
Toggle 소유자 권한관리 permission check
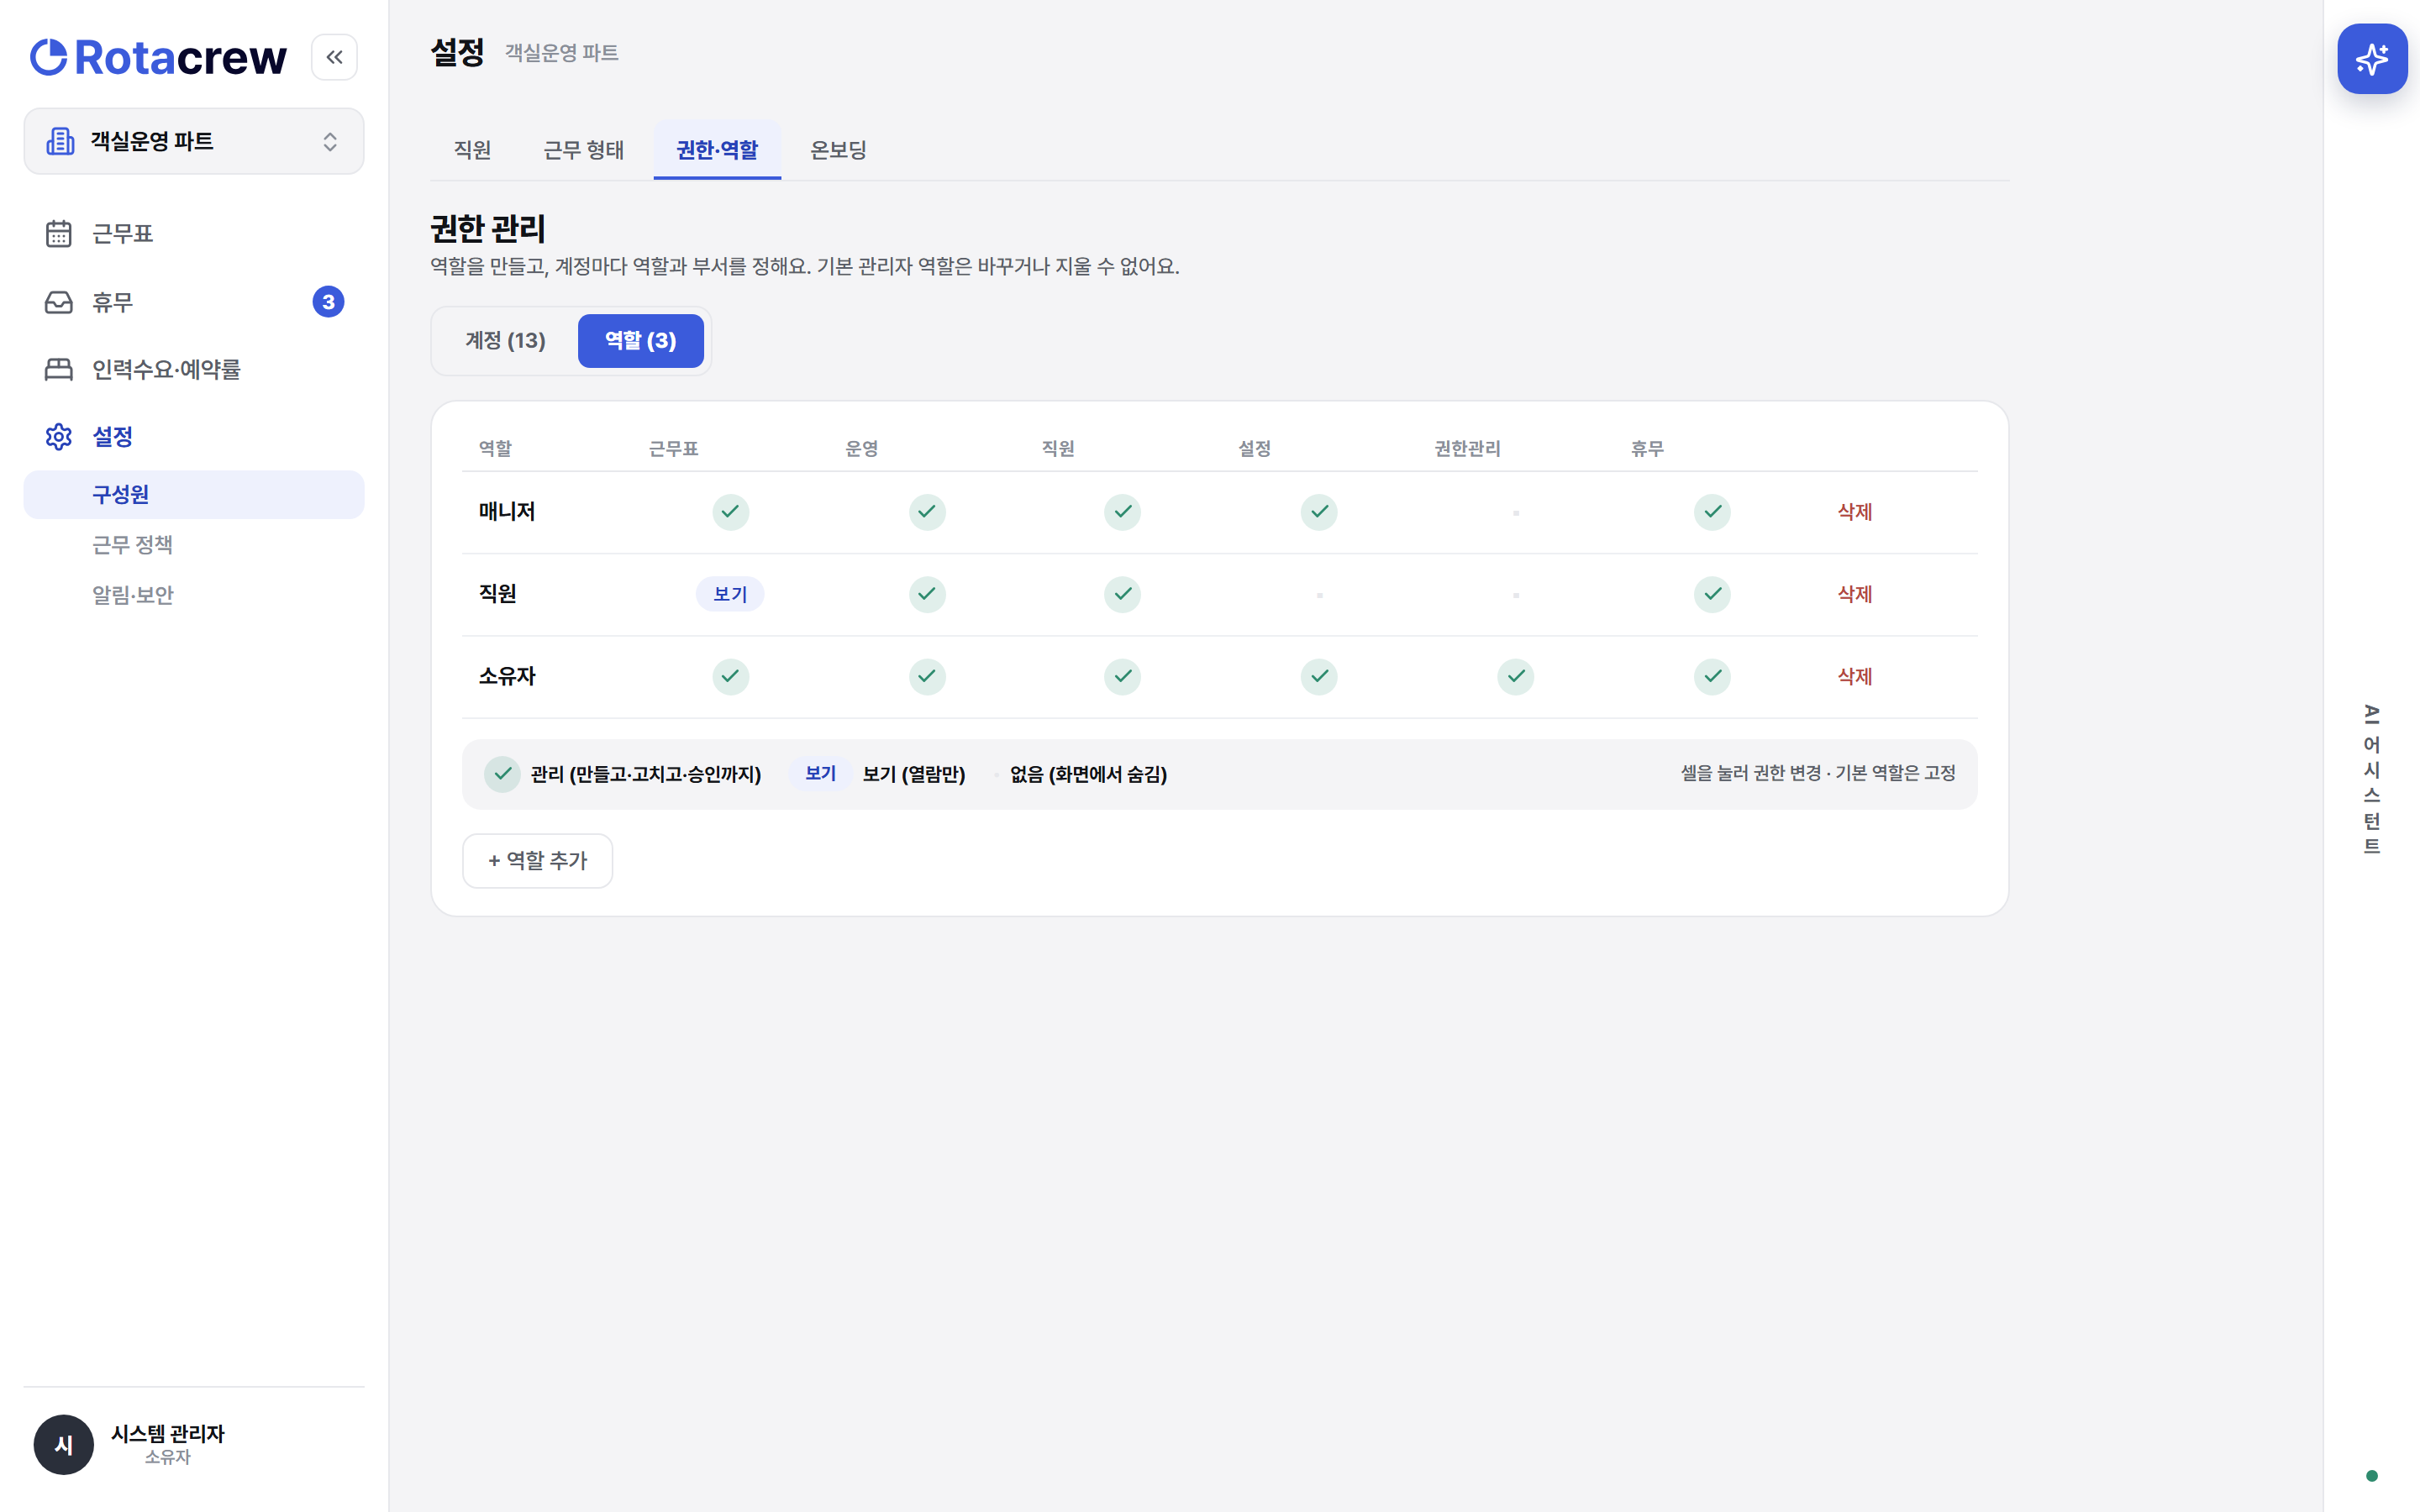[x=1516, y=676]
